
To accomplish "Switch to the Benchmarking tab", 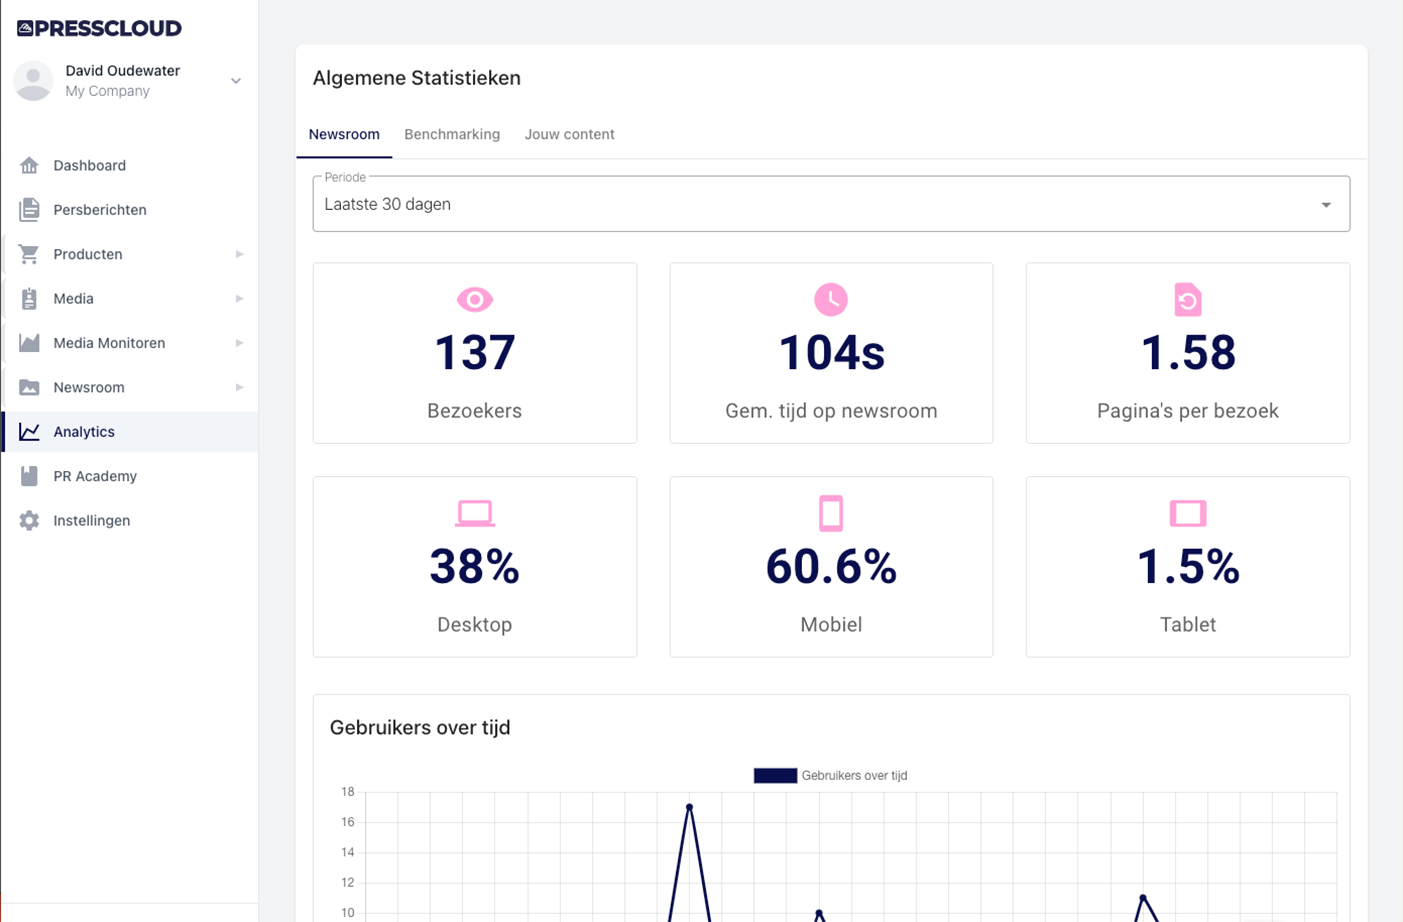I will tap(452, 134).
